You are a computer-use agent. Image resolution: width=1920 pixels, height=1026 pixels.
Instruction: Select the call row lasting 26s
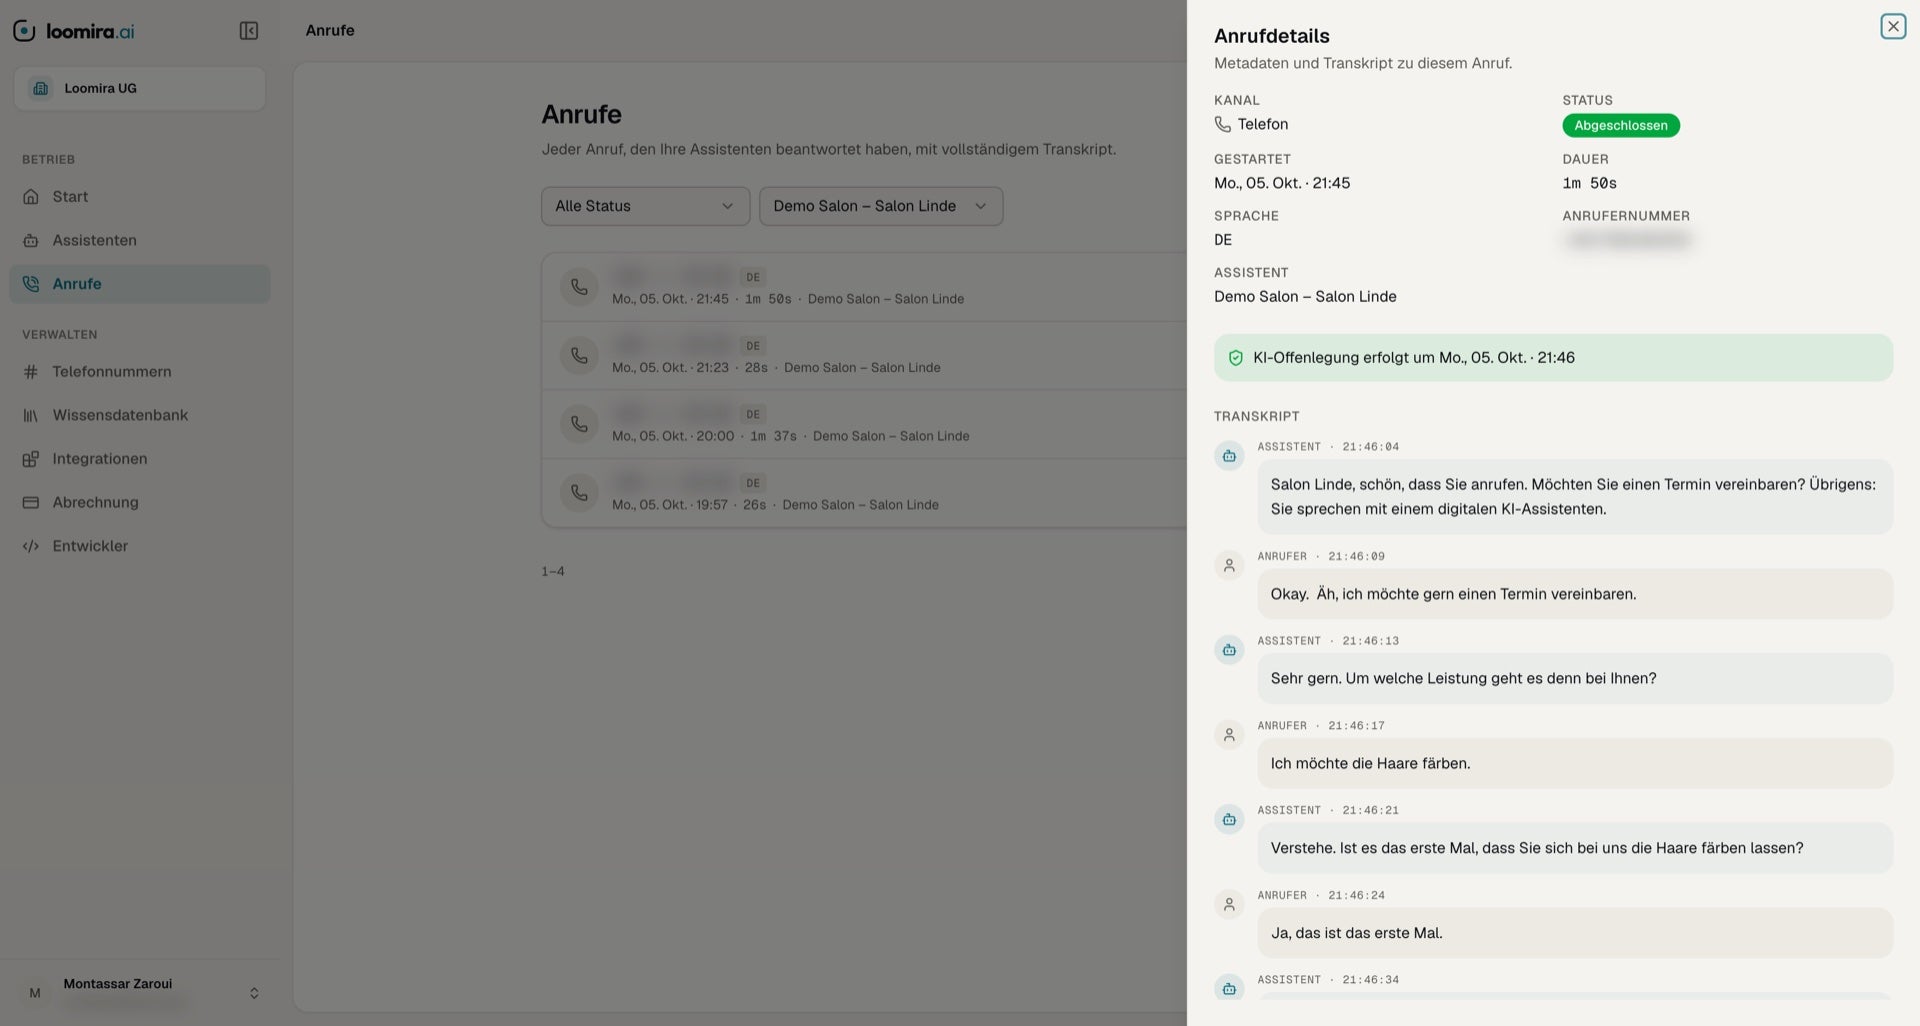coord(864,493)
